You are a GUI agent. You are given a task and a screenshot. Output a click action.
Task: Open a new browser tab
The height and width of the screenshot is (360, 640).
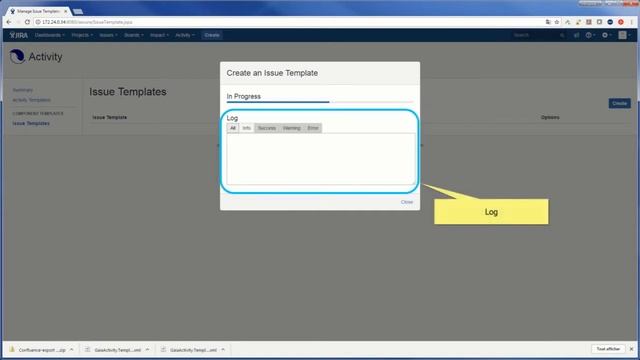pos(78,11)
